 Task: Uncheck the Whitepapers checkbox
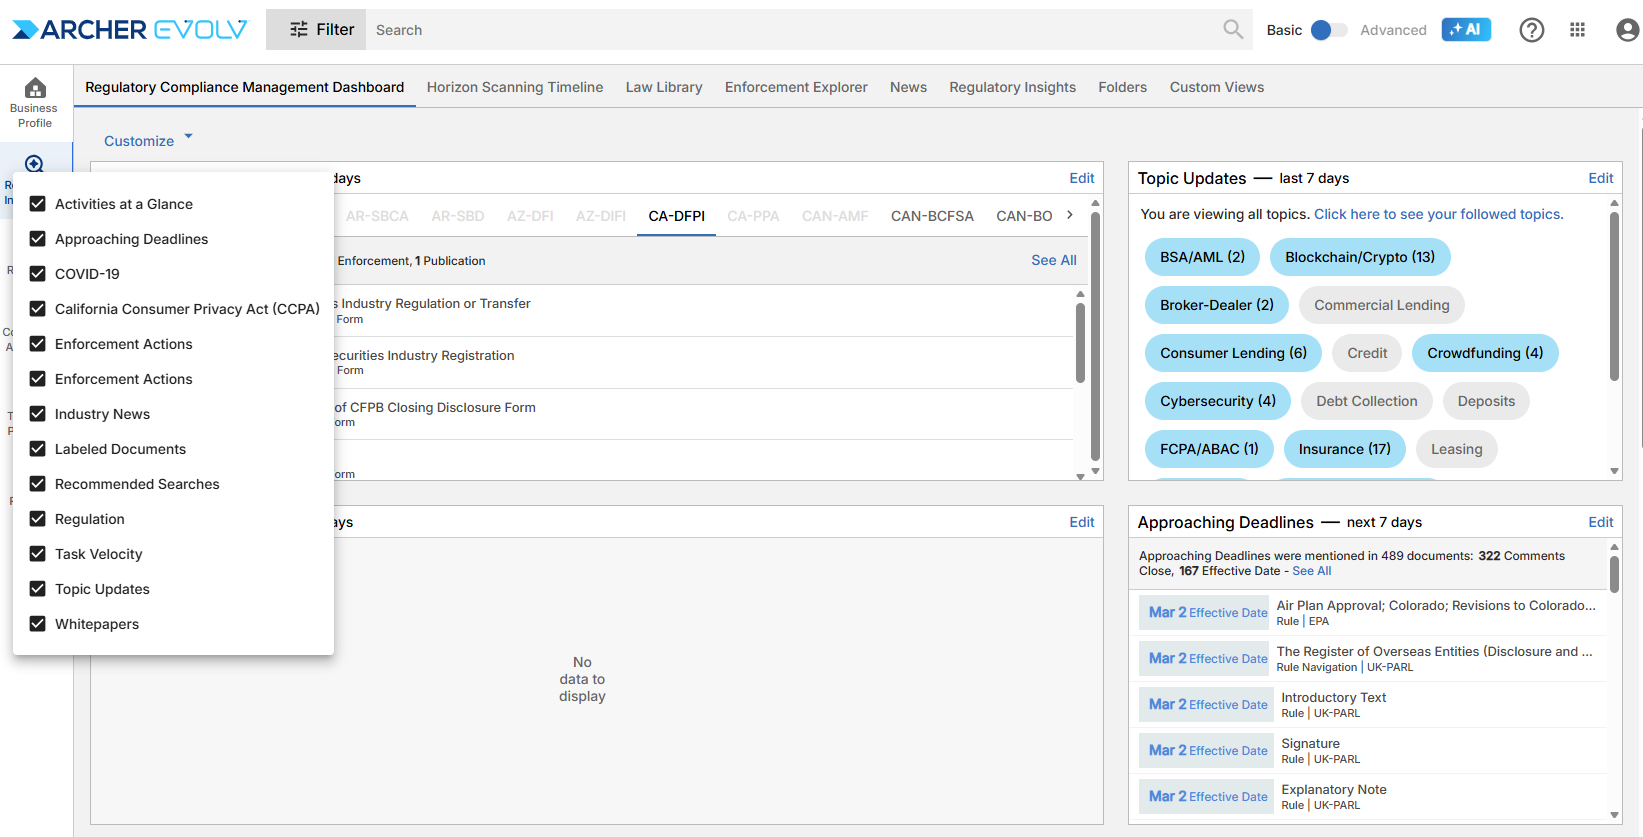coord(38,624)
